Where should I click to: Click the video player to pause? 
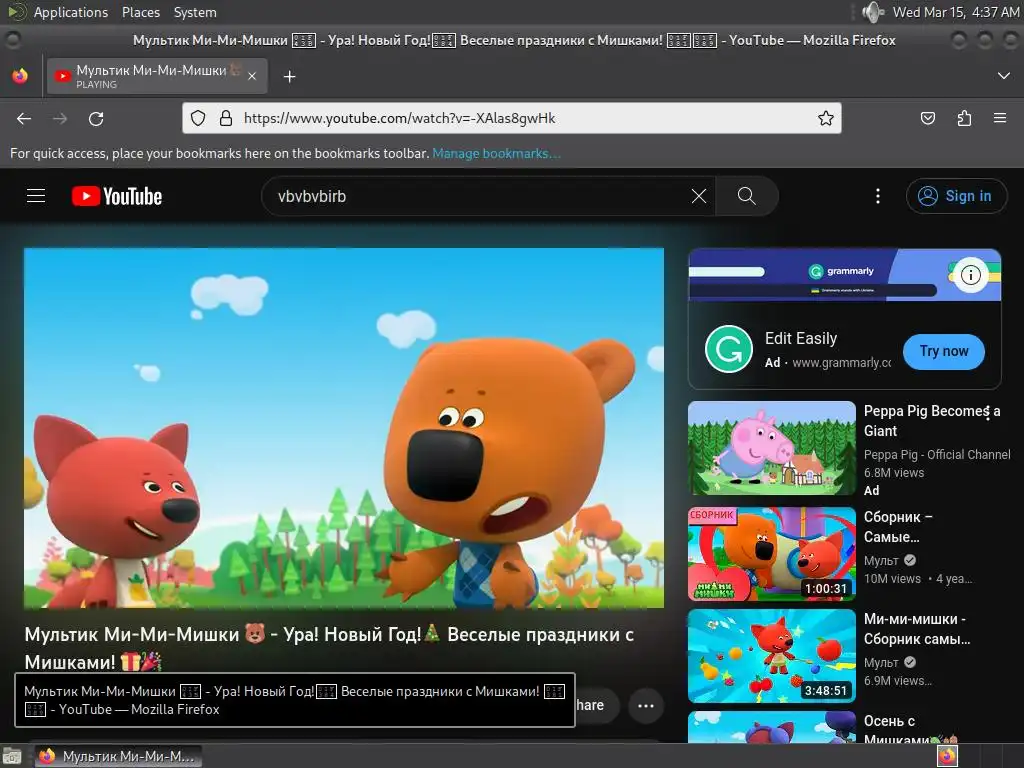coord(344,428)
